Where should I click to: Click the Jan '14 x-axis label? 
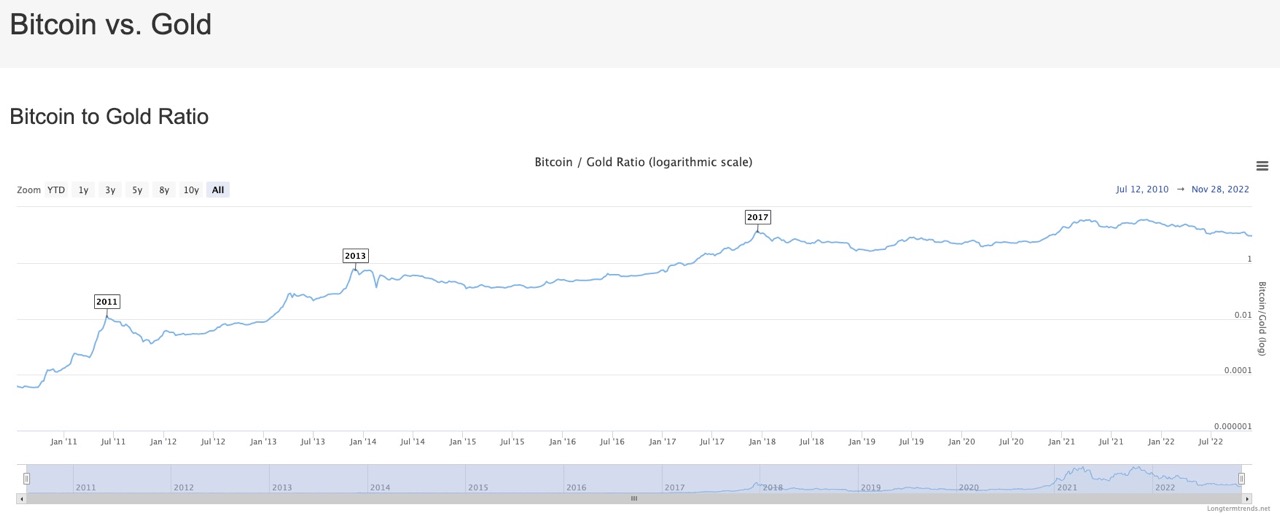362,441
